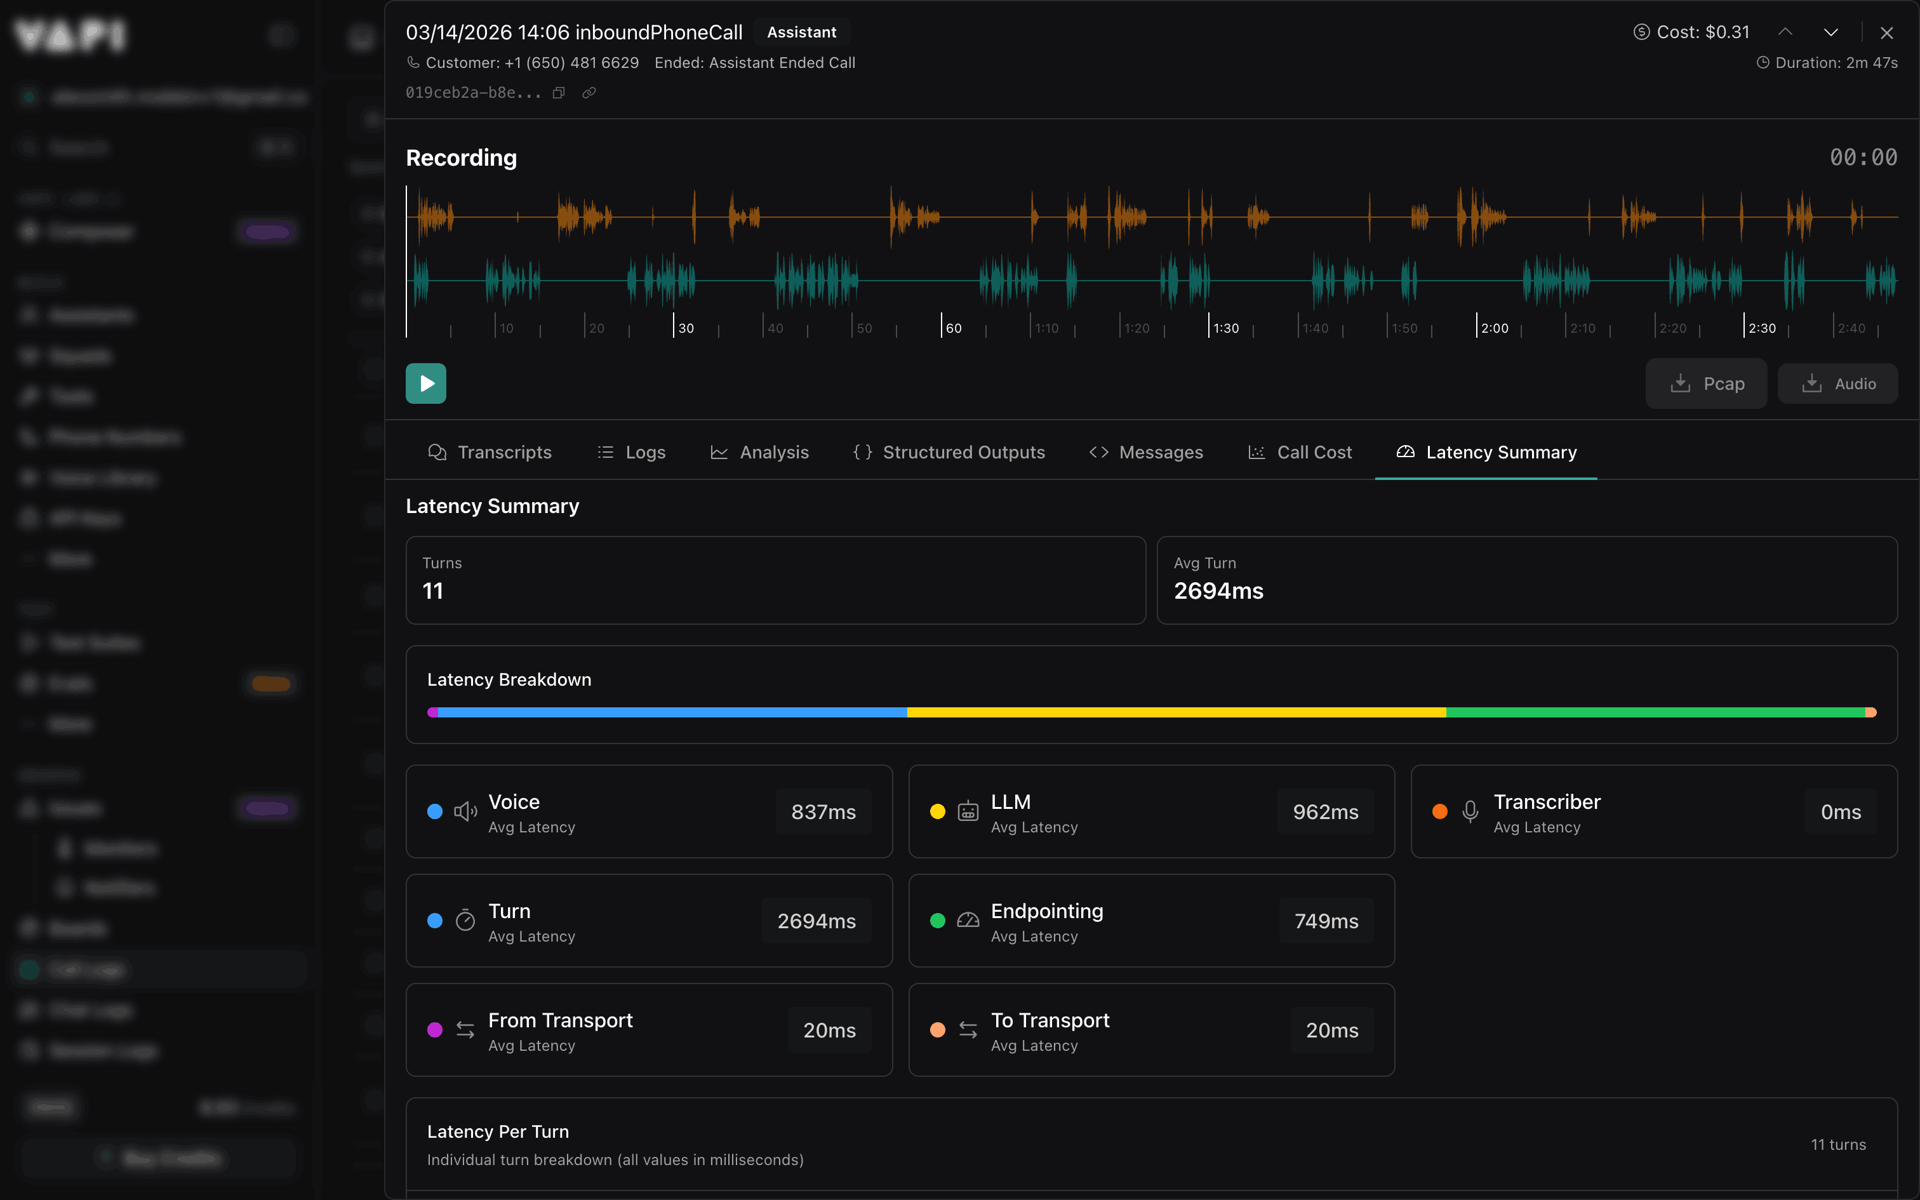This screenshot has width=1920, height=1200.
Task: Seek recording to the 1:30 marker
Action: [1225, 328]
